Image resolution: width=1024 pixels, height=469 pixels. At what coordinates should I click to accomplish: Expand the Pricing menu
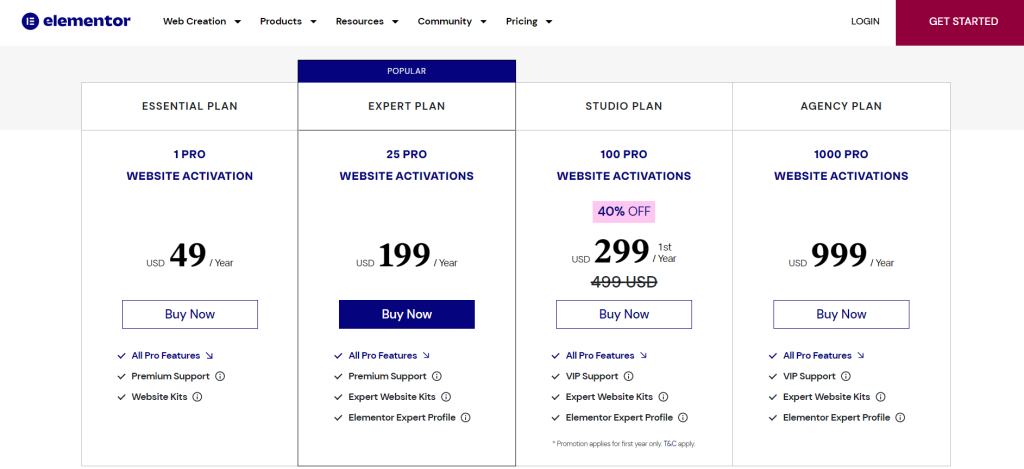[x=529, y=22]
